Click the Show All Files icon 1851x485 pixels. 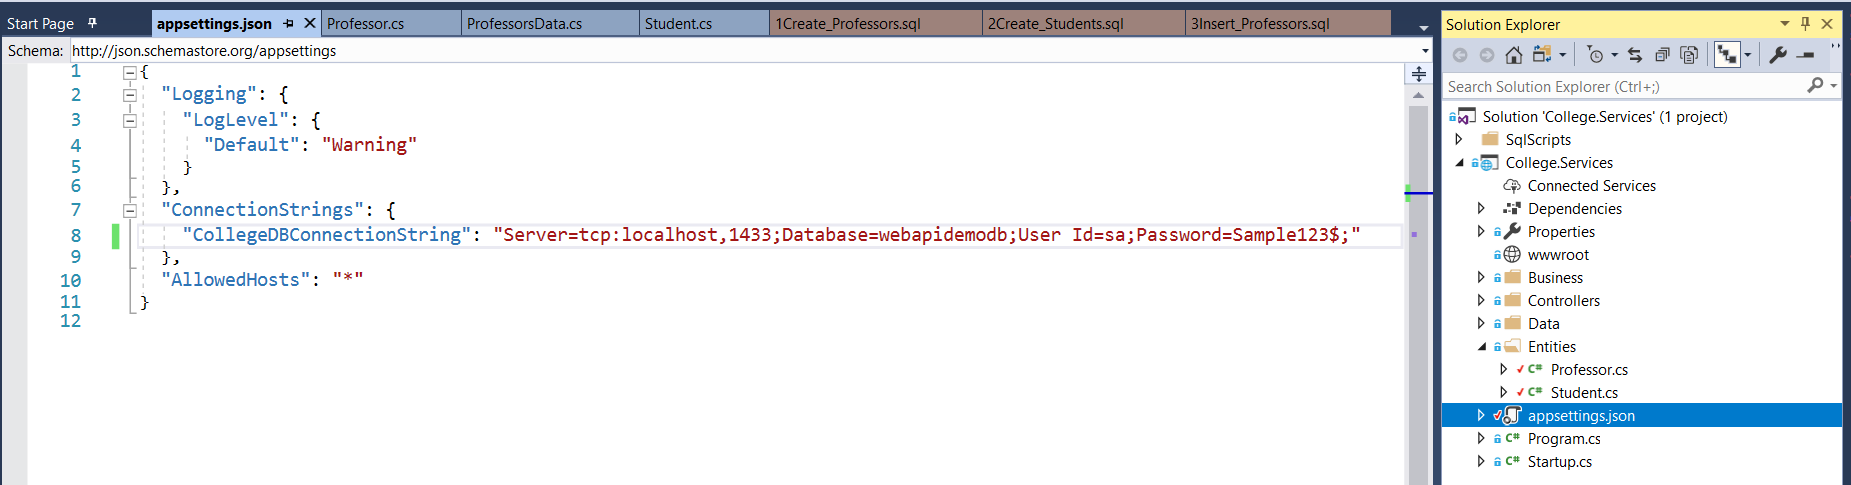pos(1689,55)
